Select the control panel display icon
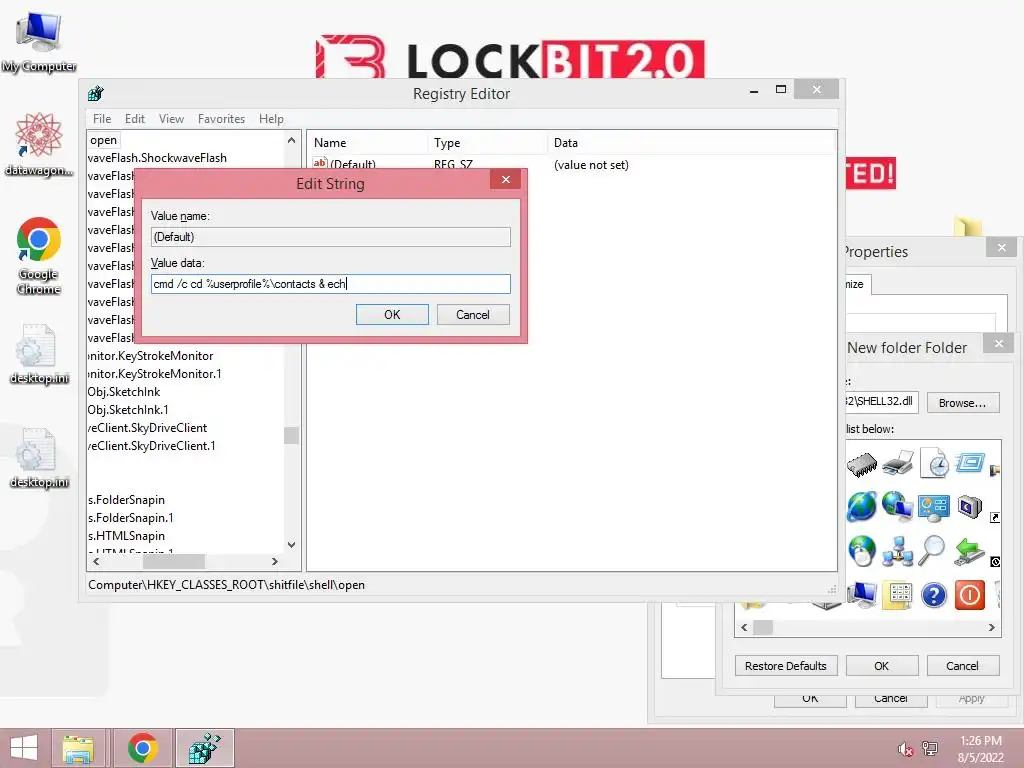 [934, 507]
